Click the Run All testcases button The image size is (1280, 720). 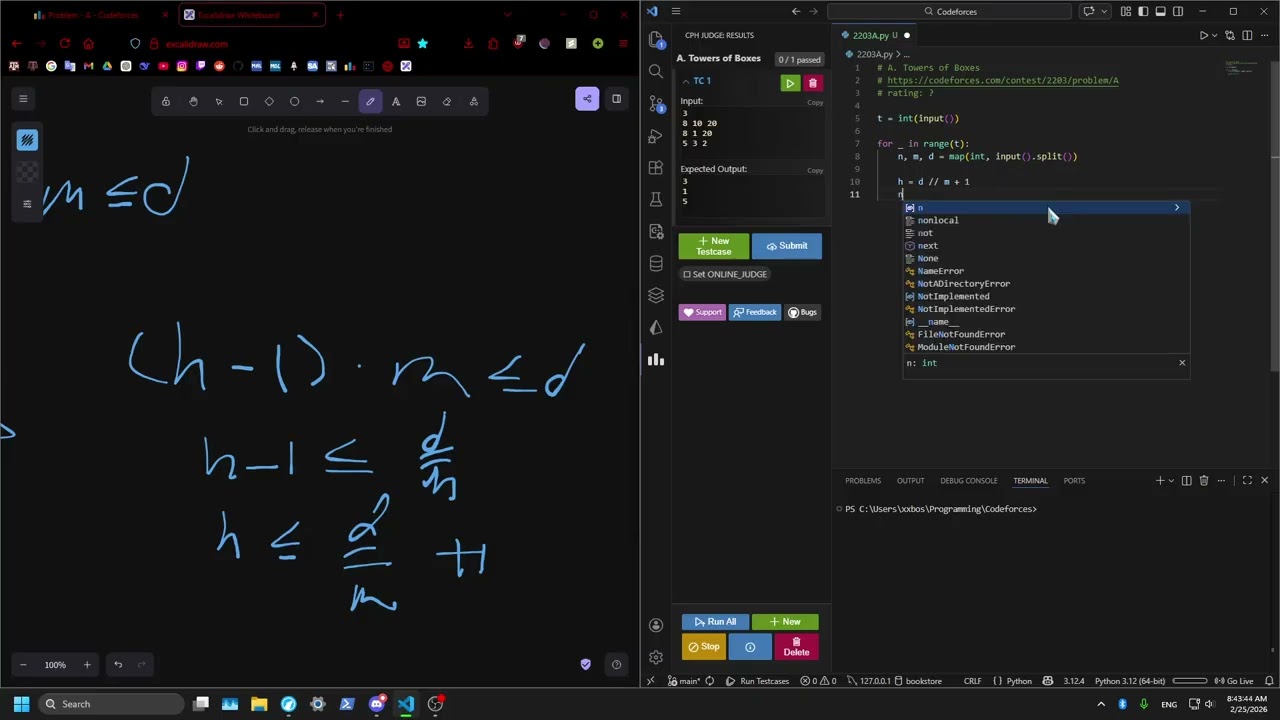coord(714,622)
